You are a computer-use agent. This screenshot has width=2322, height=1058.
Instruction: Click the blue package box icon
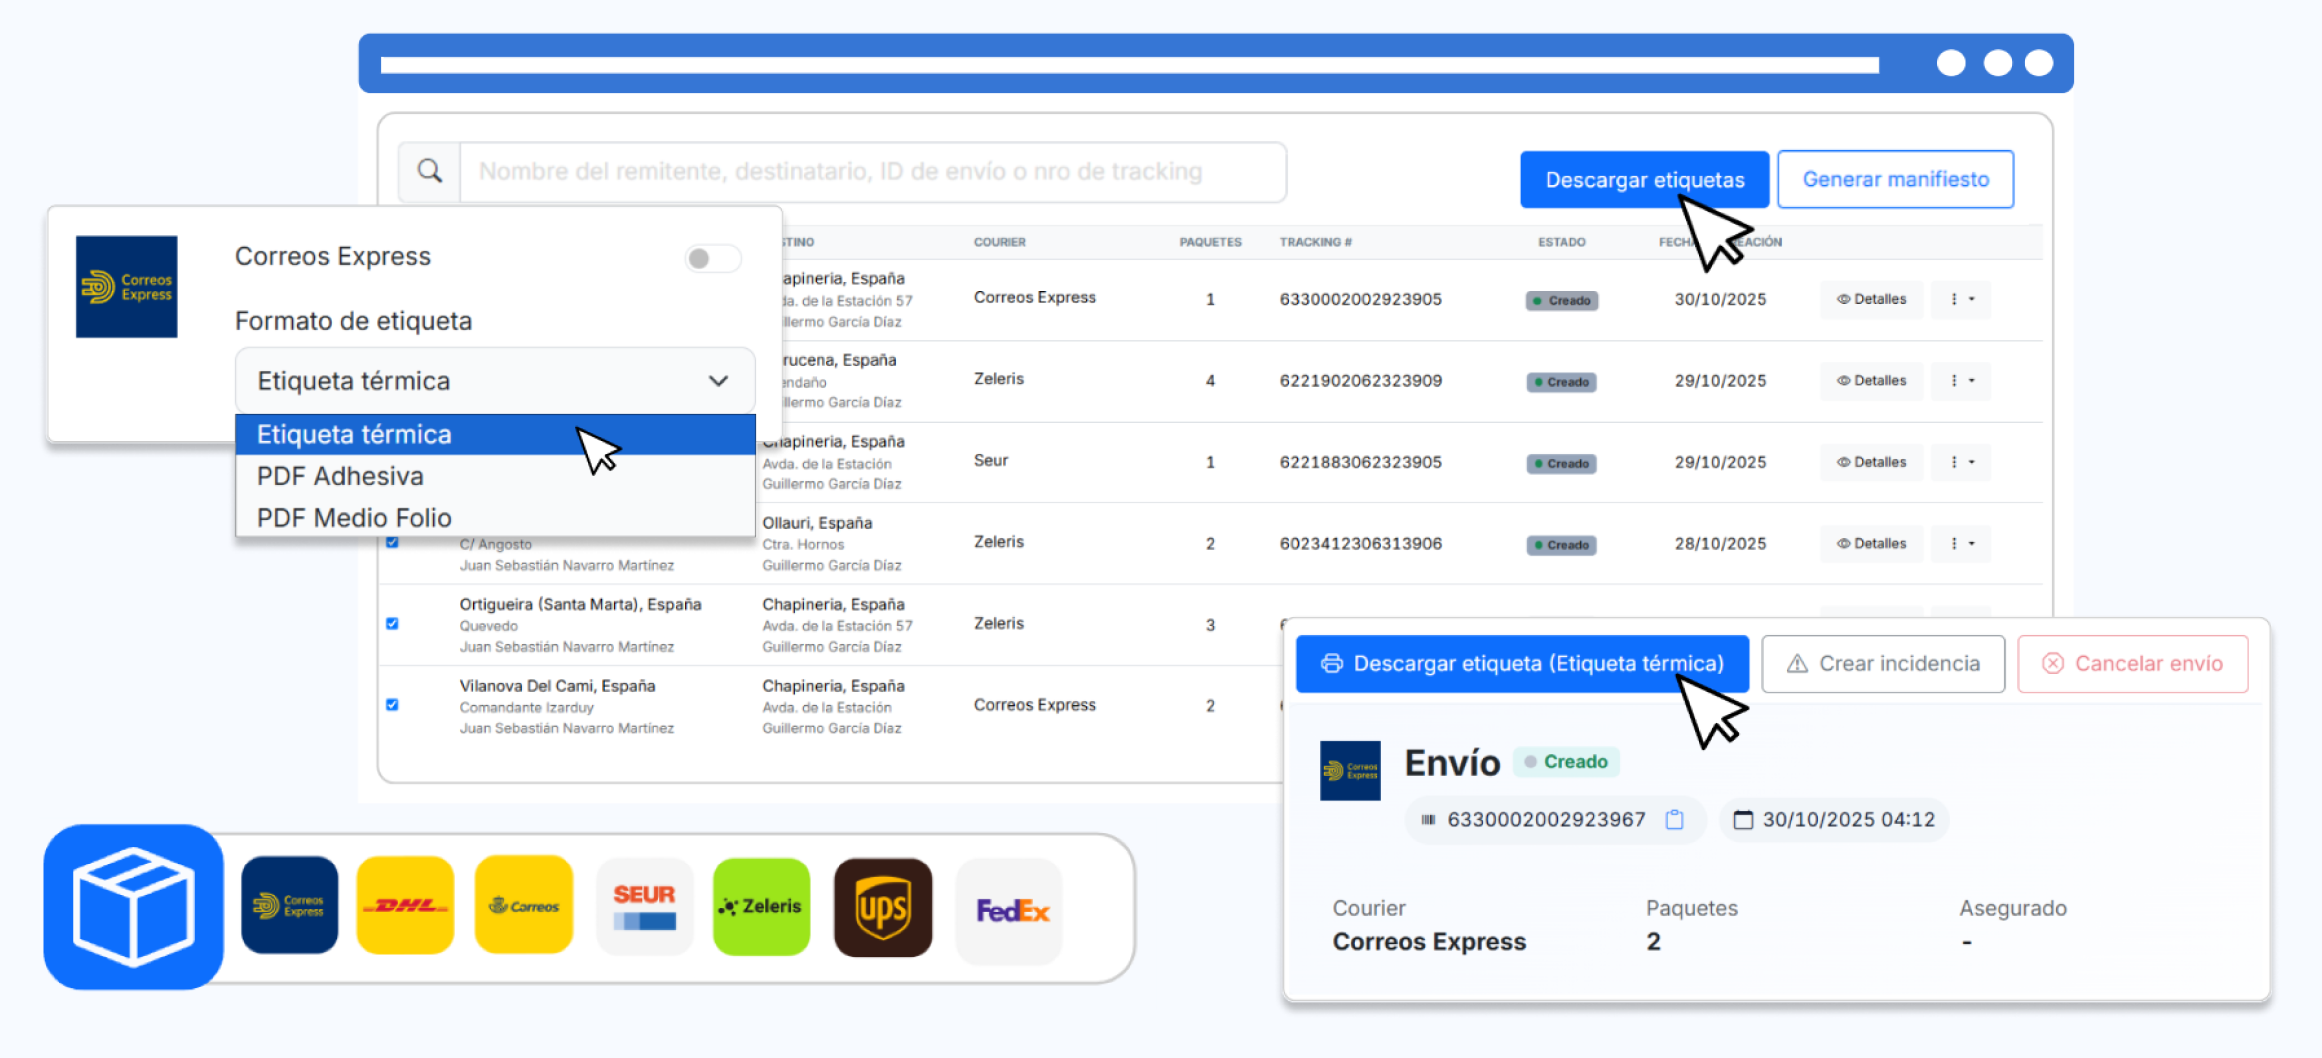point(134,907)
